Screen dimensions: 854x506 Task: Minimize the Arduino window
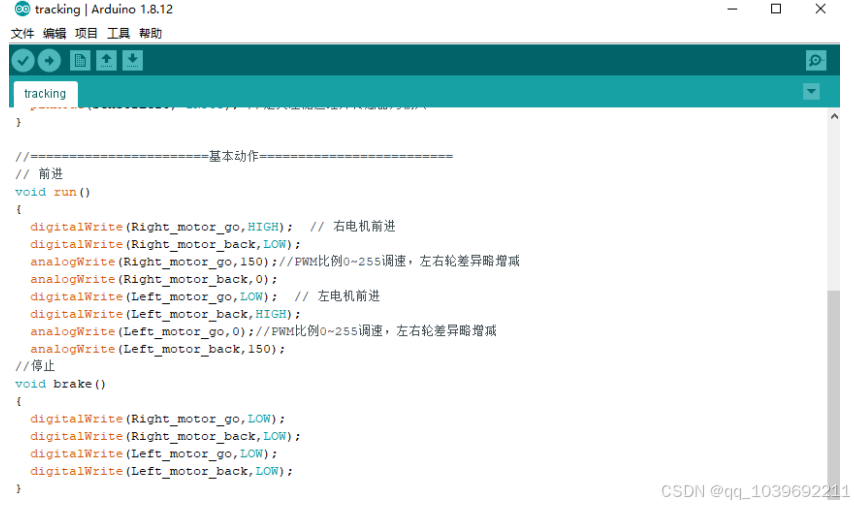tap(732, 9)
